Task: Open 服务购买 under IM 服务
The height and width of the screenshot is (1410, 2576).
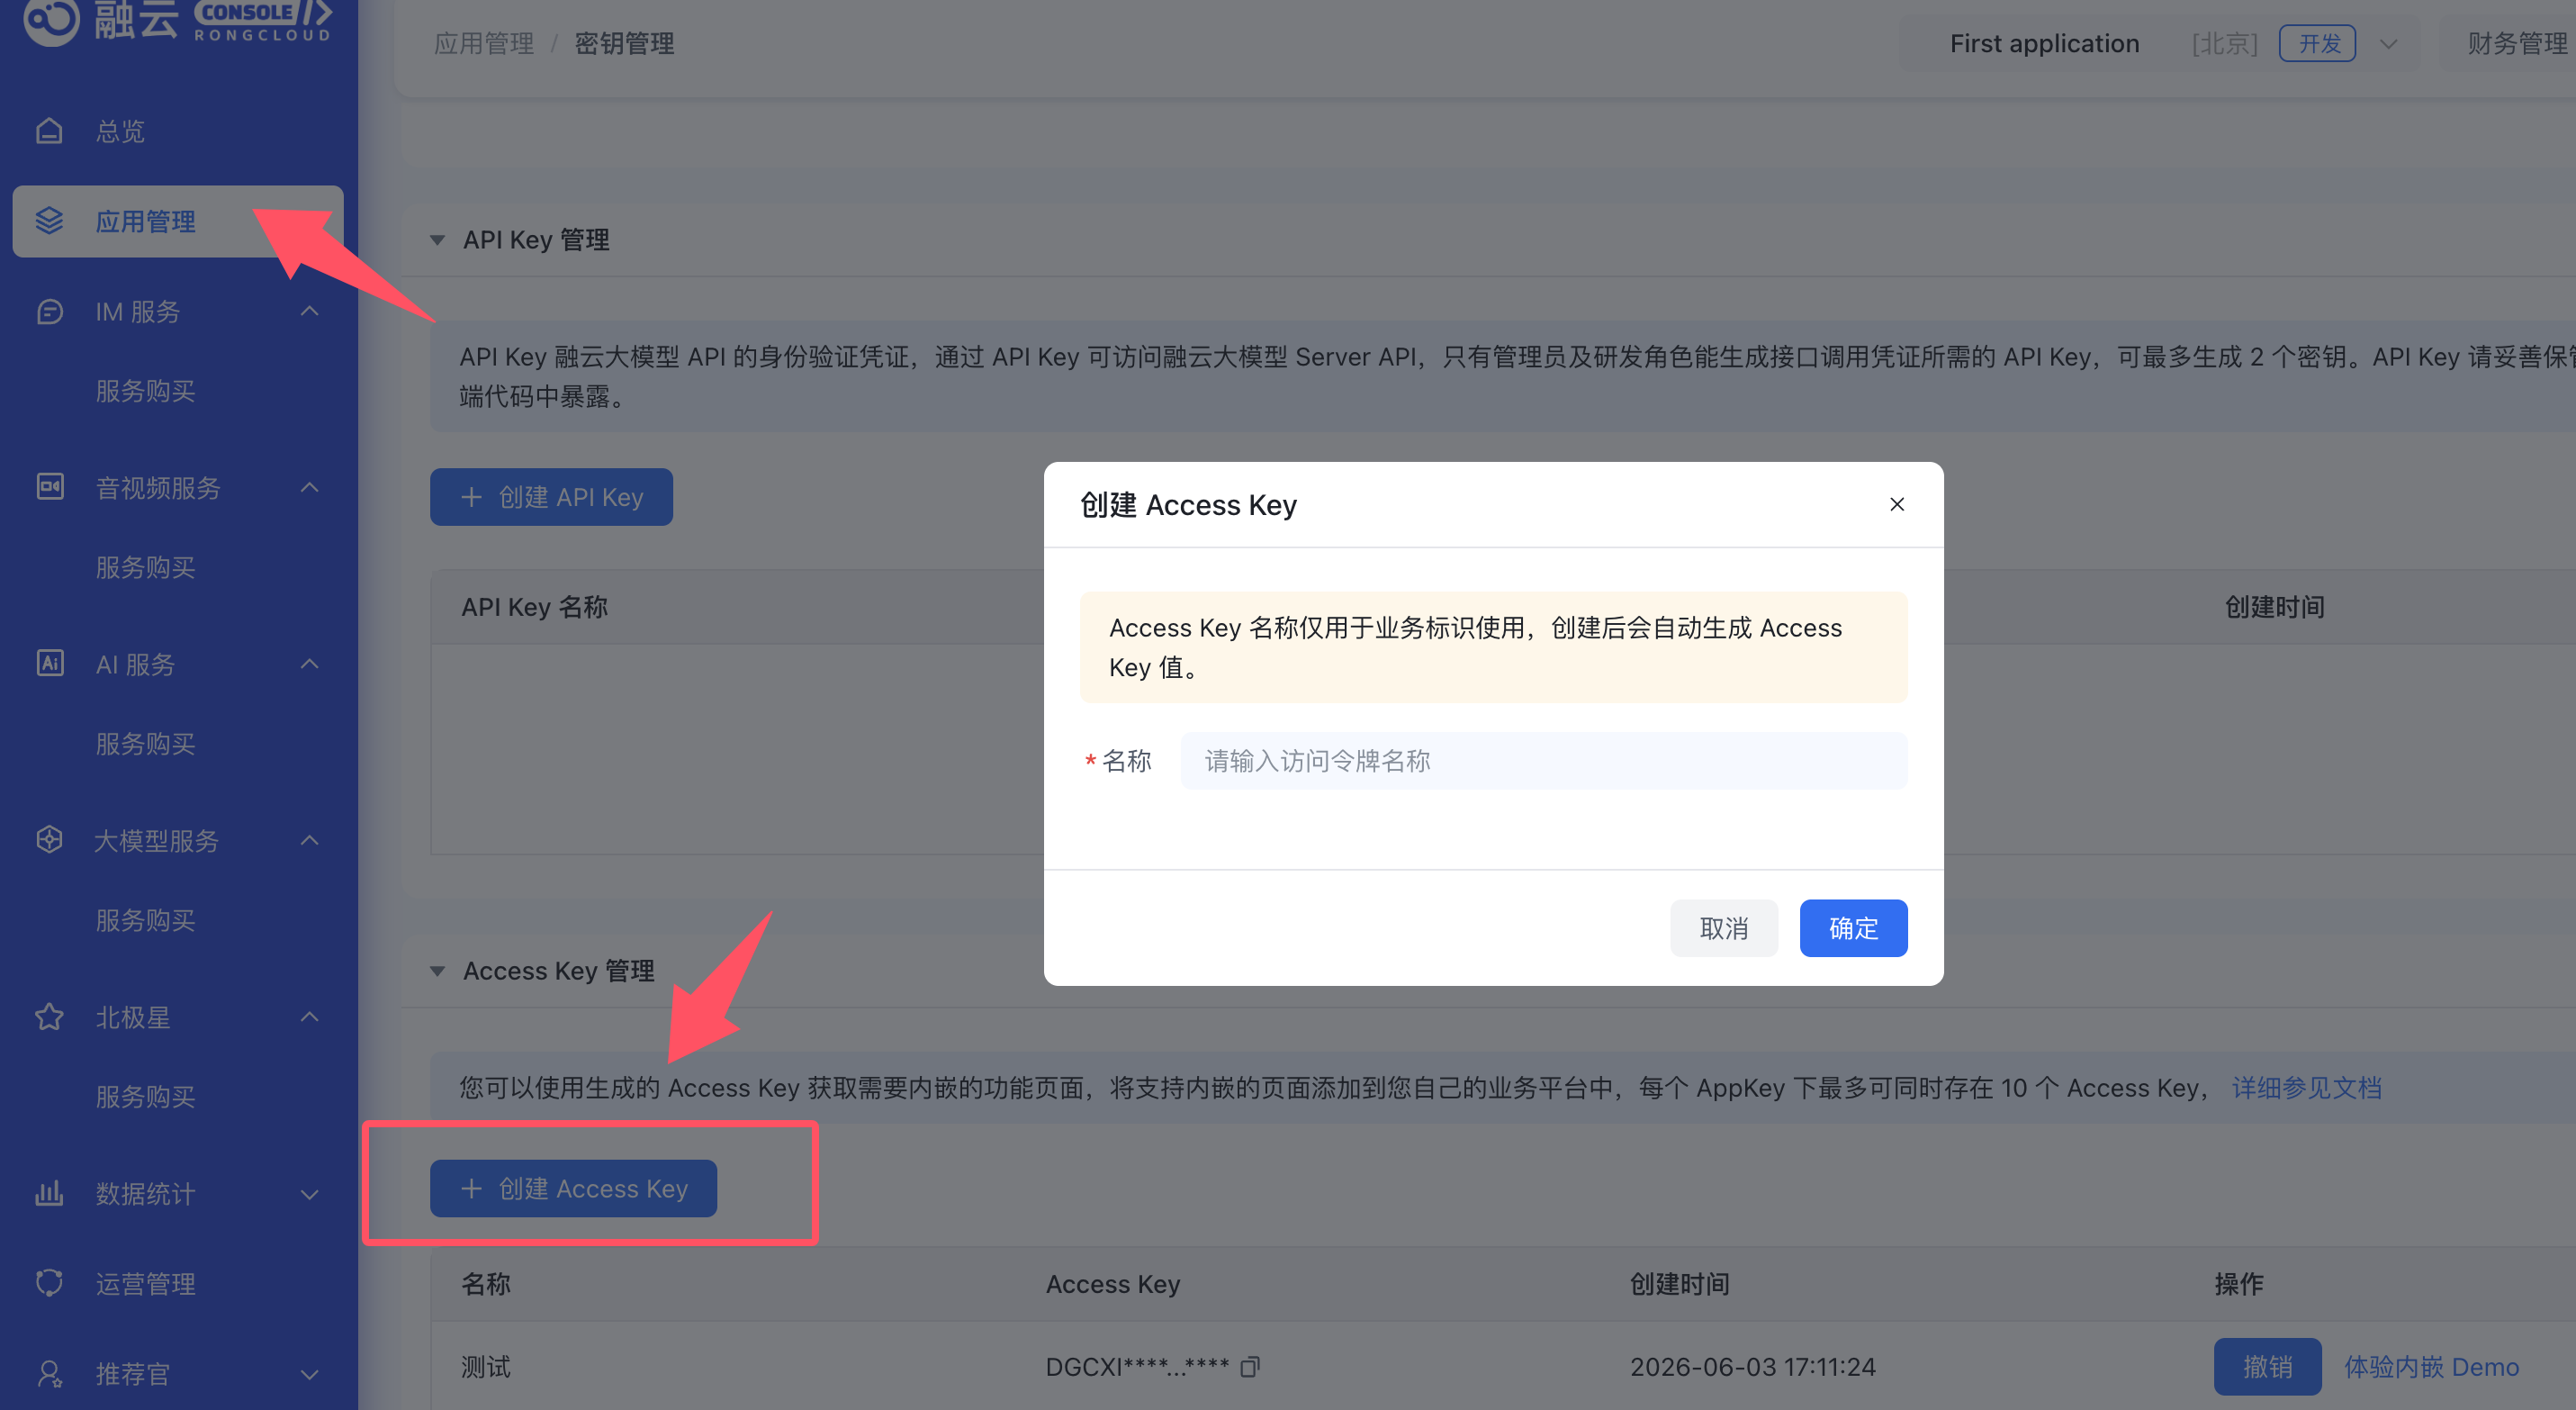Action: coord(145,391)
